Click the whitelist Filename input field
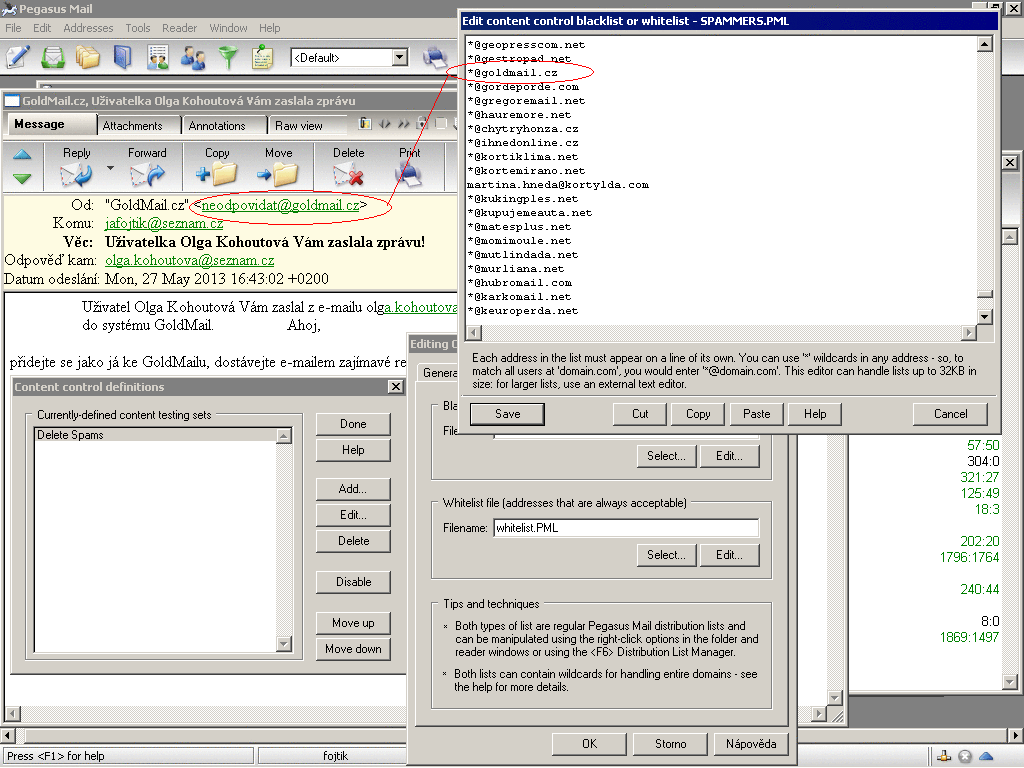 626,528
